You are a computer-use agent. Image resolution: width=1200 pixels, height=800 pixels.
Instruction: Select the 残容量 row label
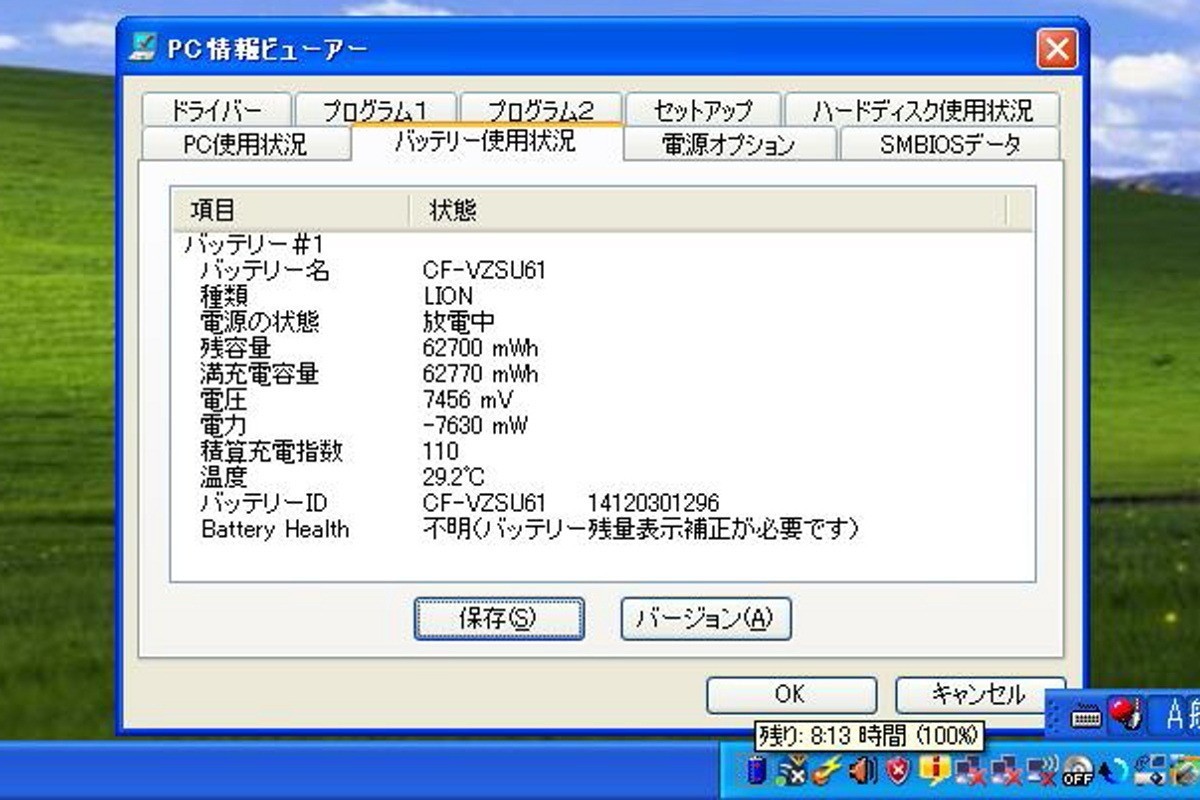coord(235,348)
